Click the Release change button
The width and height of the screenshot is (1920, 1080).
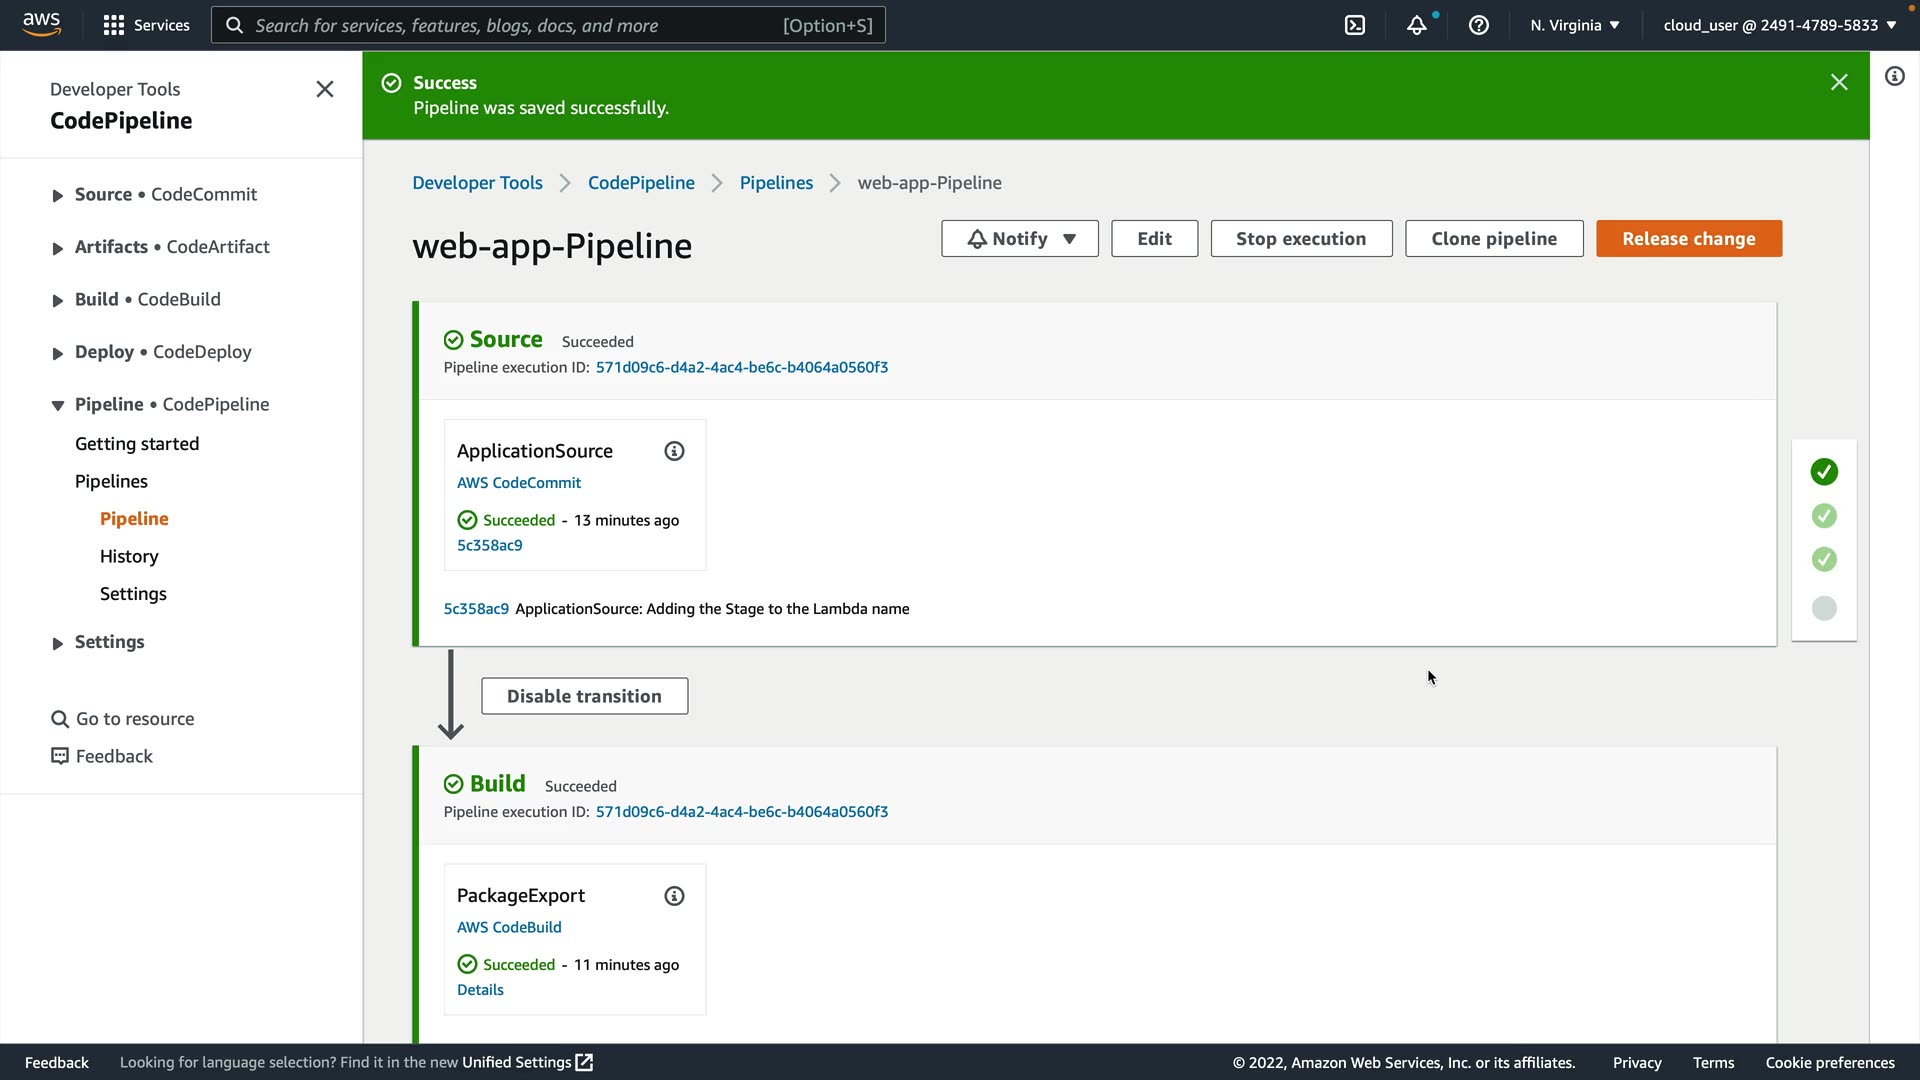(1688, 239)
